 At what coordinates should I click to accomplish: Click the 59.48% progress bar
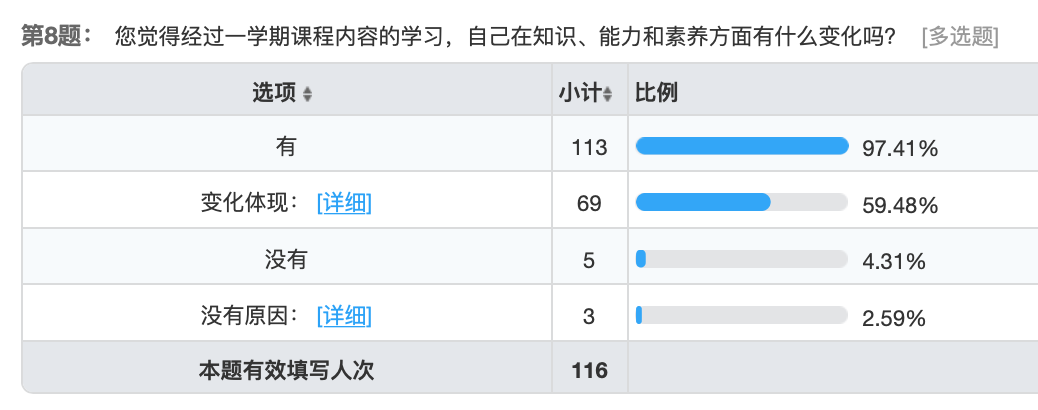(x=742, y=203)
